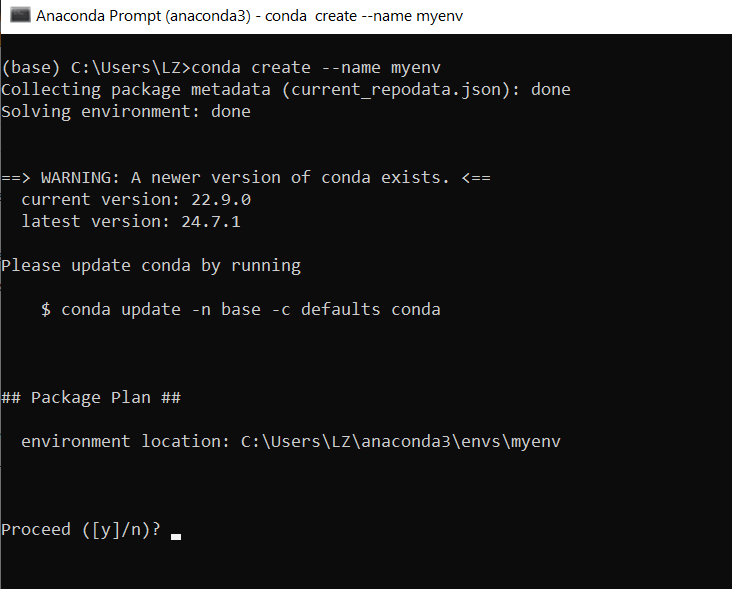The height and width of the screenshot is (589, 732).
Task: Click the Anaconda Prompt window icon
Action: [20, 15]
